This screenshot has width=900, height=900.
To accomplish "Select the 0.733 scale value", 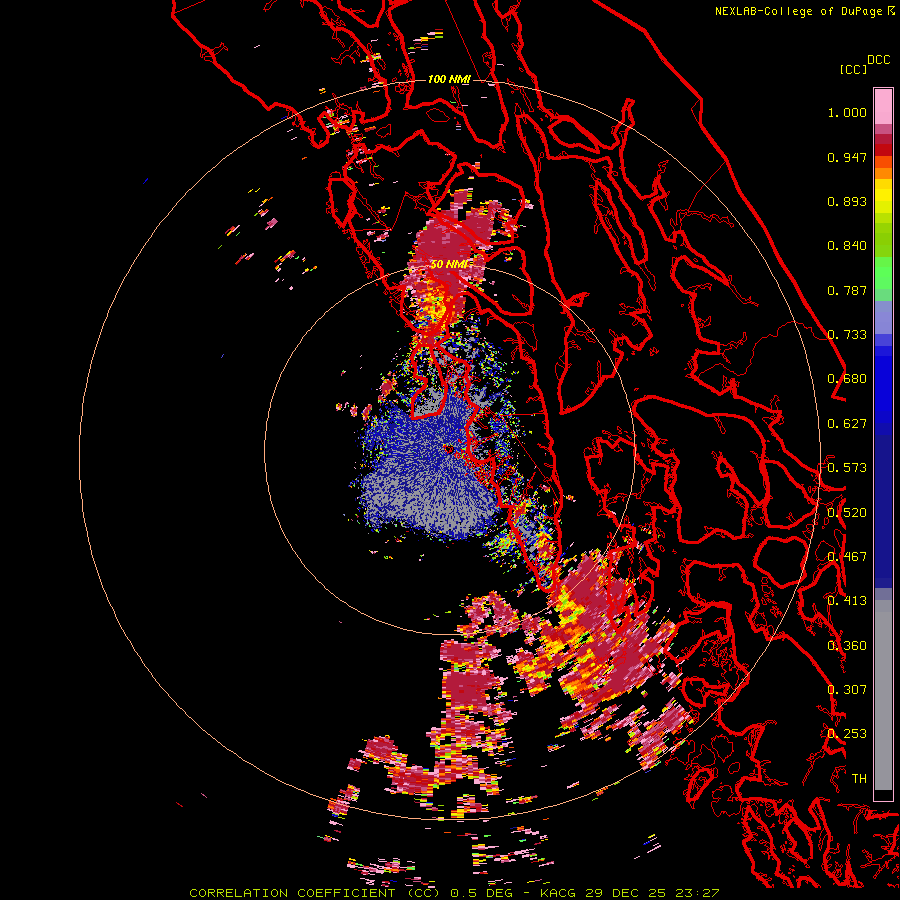I will click(847, 335).
